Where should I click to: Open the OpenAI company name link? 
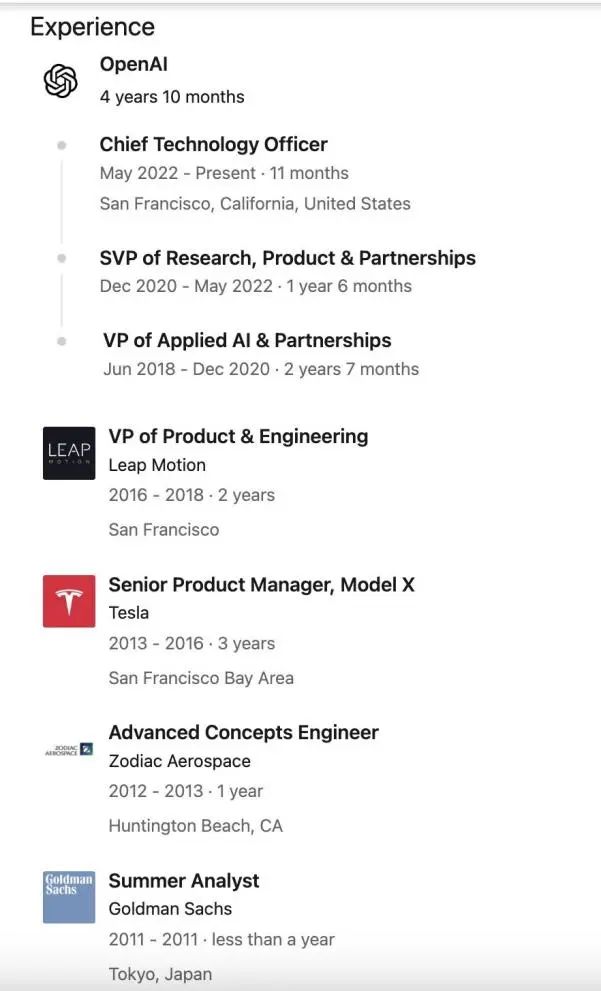click(133, 64)
